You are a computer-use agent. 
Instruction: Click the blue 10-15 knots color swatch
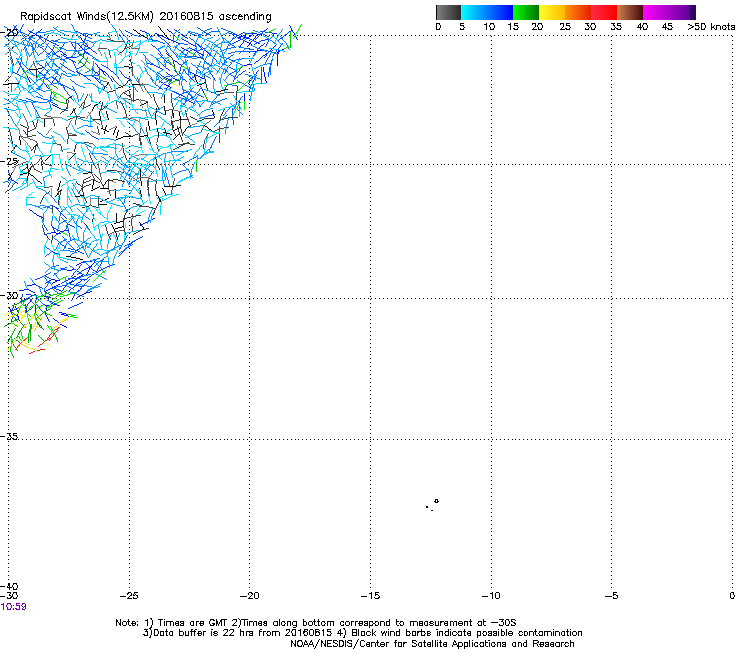pyautogui.click(x=500, y=12)
